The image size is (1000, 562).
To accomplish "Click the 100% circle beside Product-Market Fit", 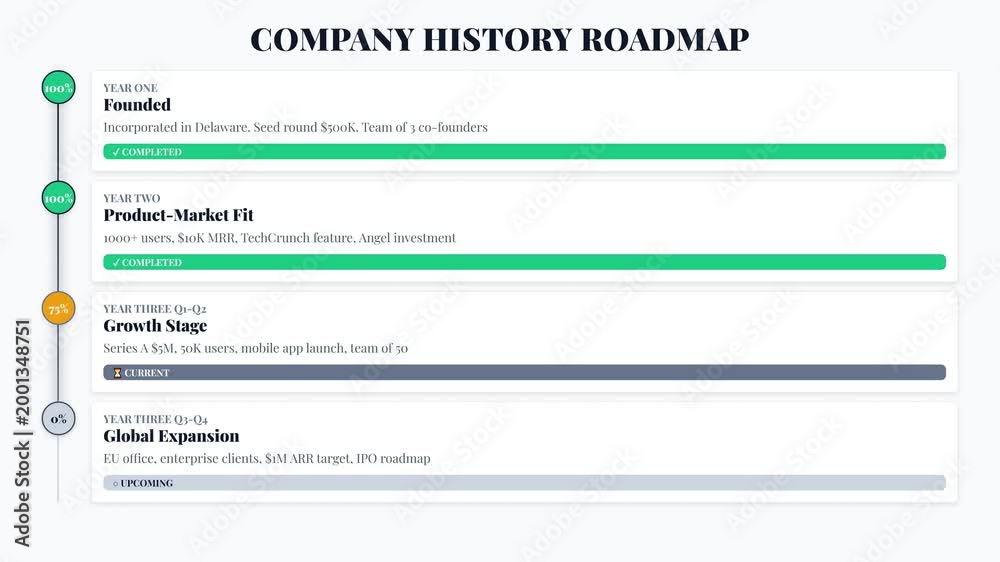I will [58, 198].
